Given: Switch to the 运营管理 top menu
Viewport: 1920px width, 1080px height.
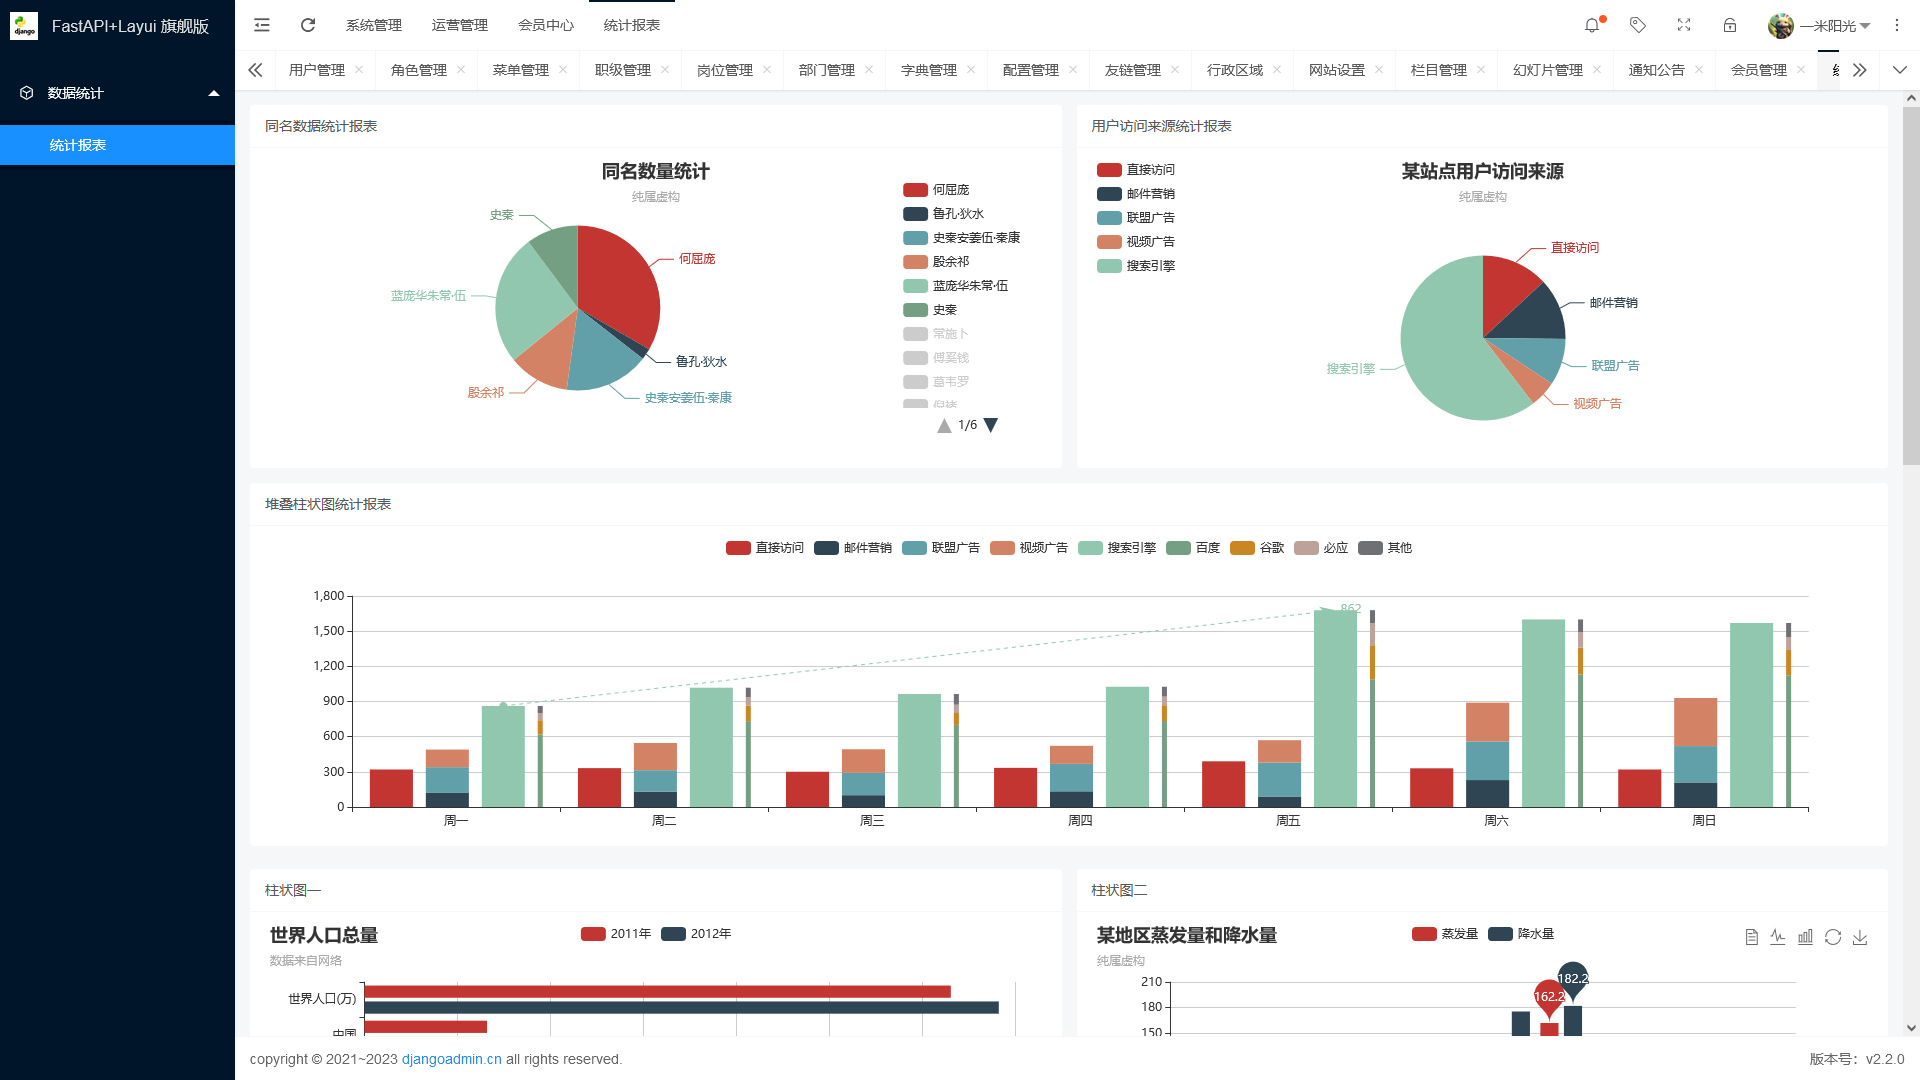Looking at the screenshot, I should click(x=459, y=25).
